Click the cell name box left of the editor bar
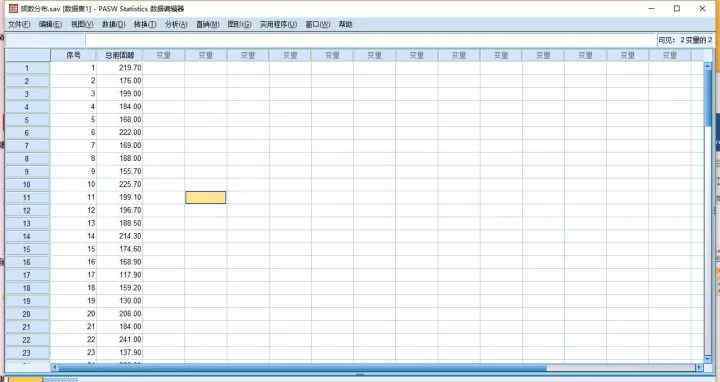 (45, 40)
